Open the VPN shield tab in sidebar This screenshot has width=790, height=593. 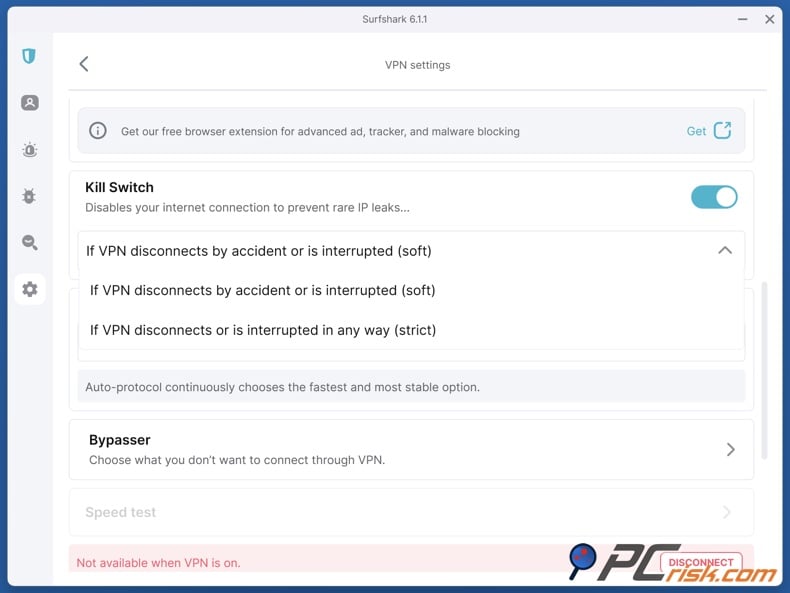tap(29, 56)
